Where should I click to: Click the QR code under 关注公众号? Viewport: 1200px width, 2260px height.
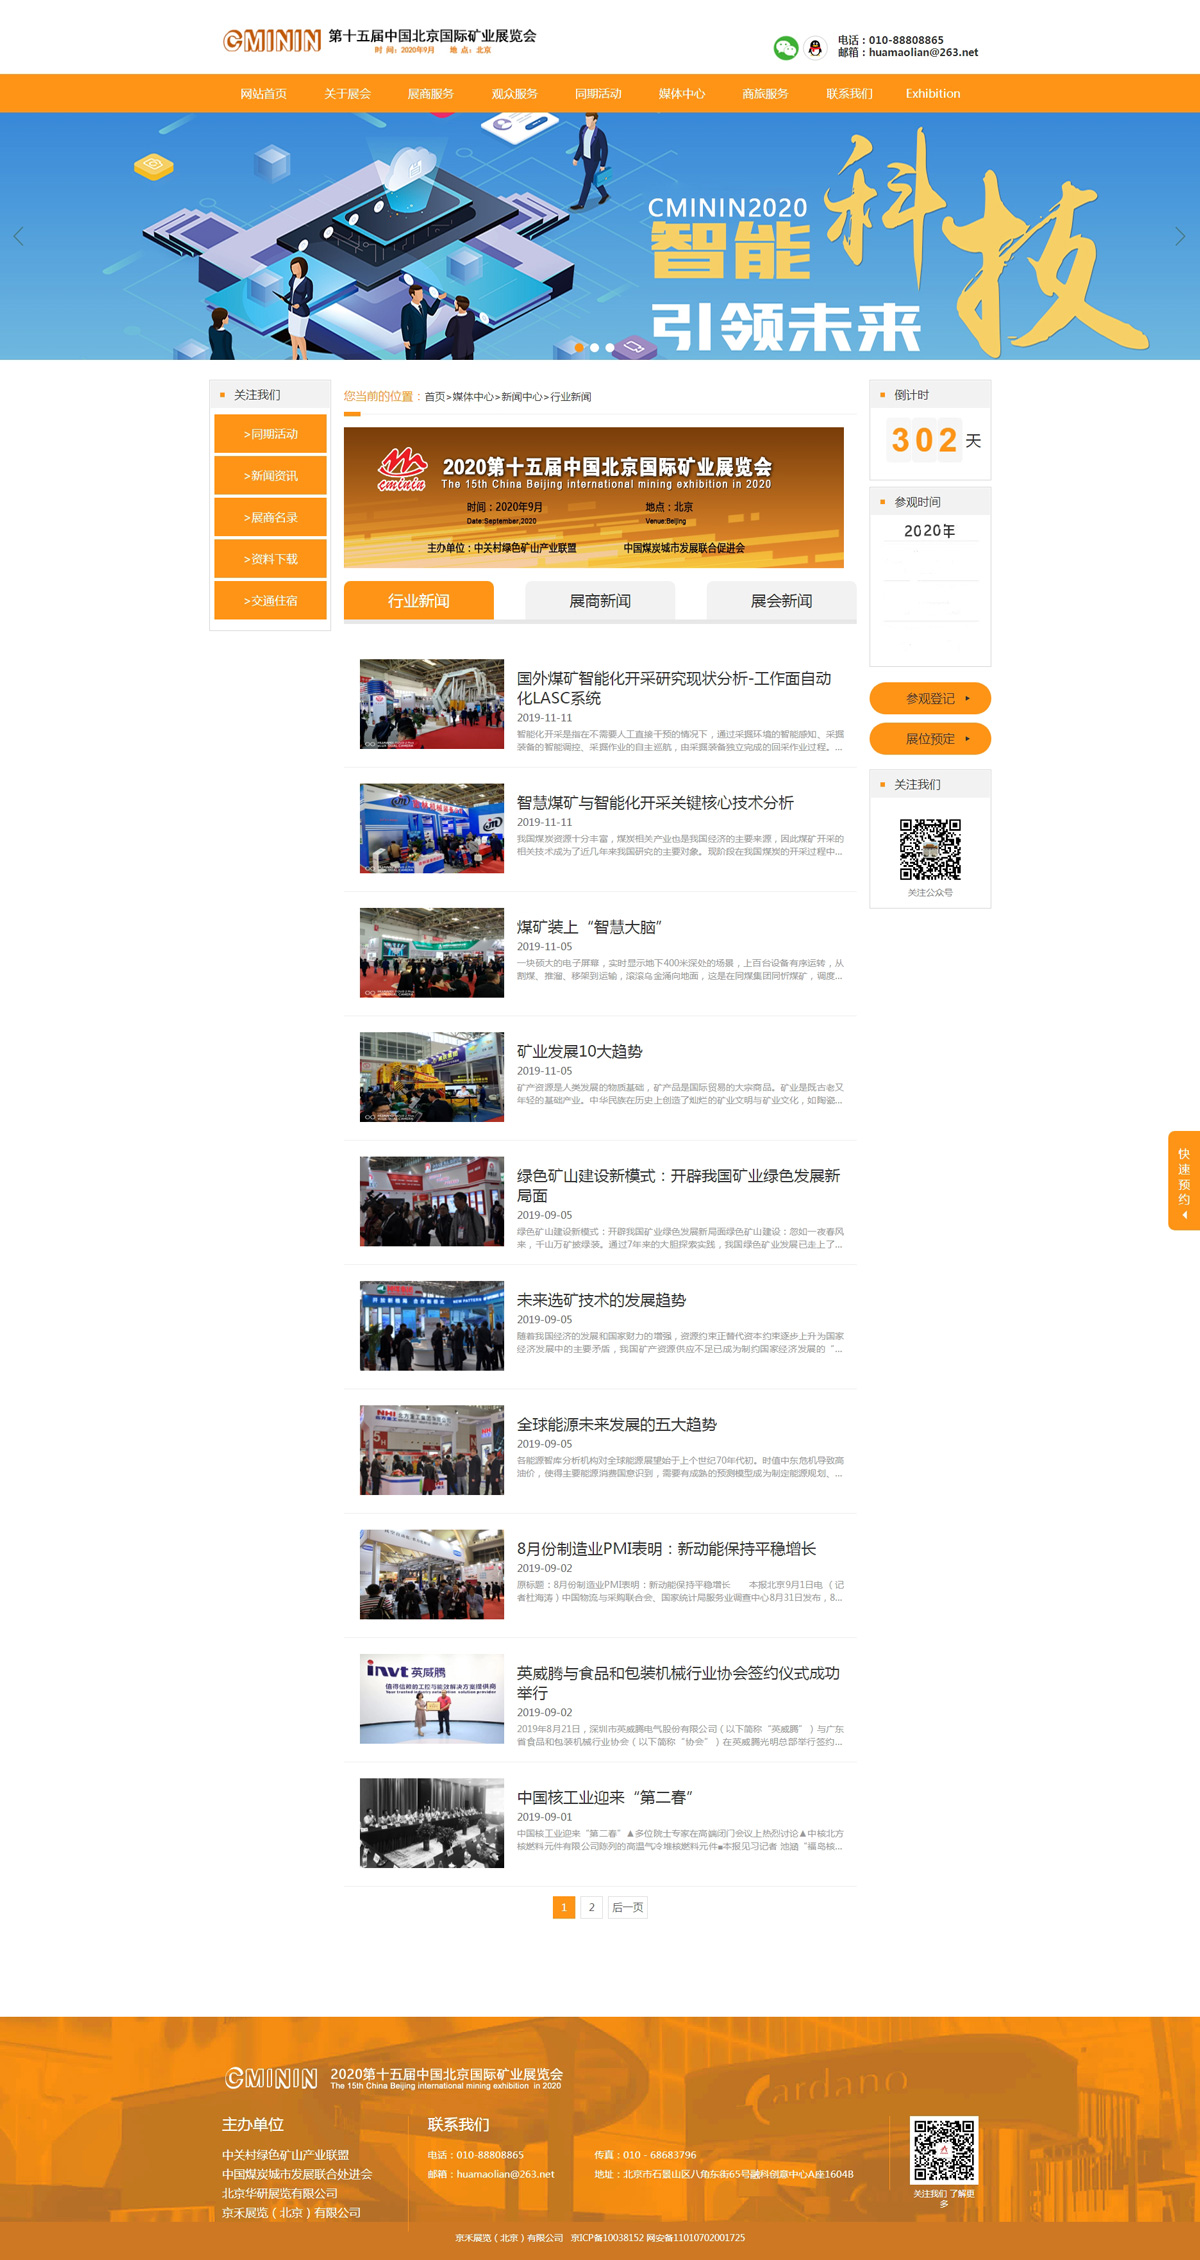click(x=930, y=849)
